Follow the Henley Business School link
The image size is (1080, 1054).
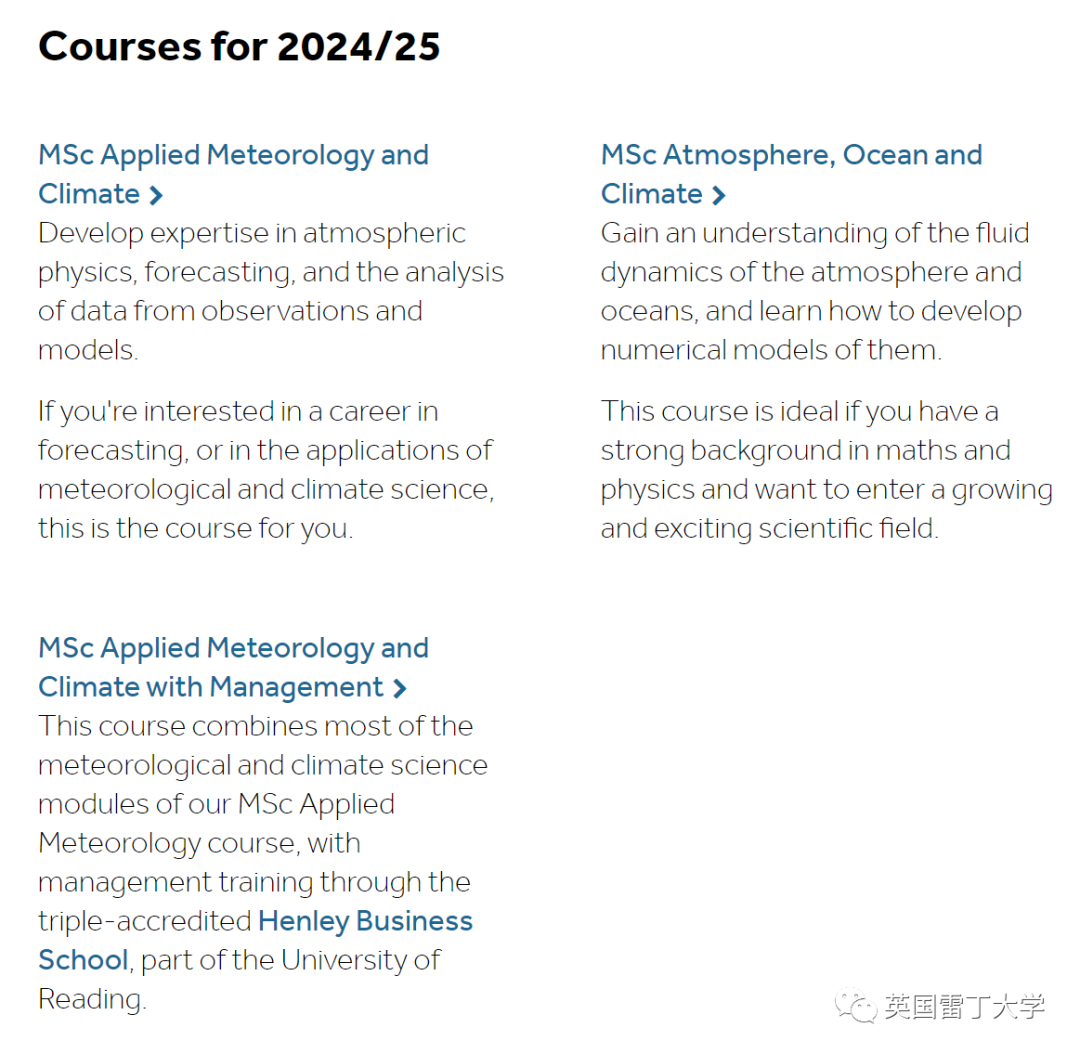[365, 921]
